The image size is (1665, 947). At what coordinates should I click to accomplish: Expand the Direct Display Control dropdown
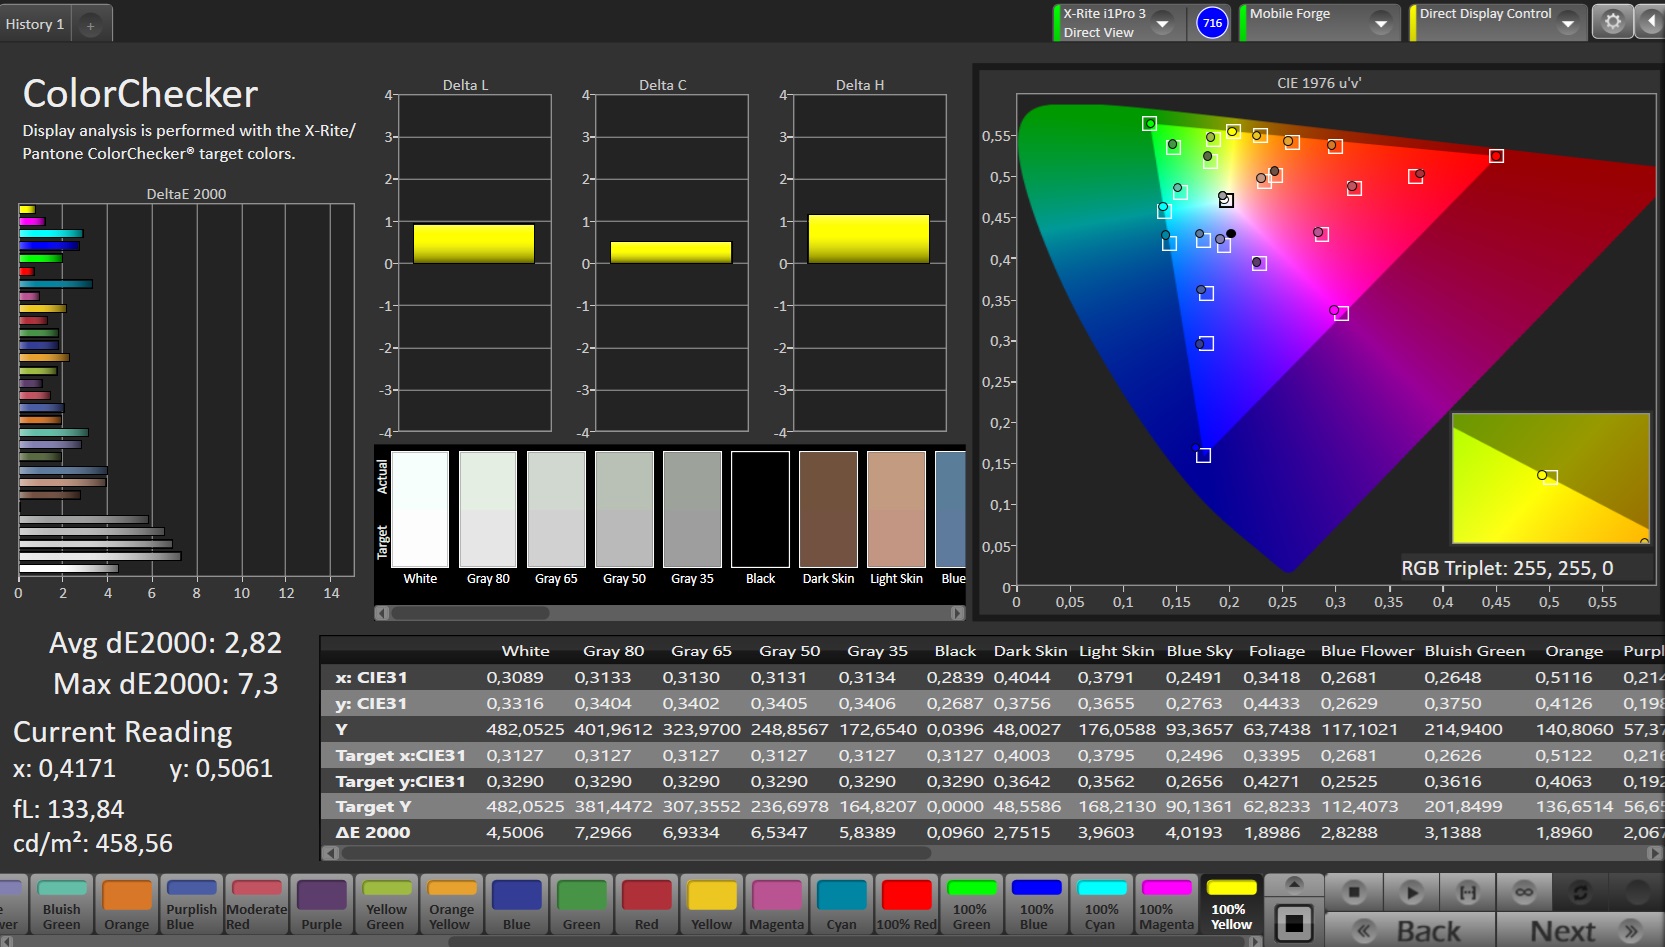tap(1567, 23)
